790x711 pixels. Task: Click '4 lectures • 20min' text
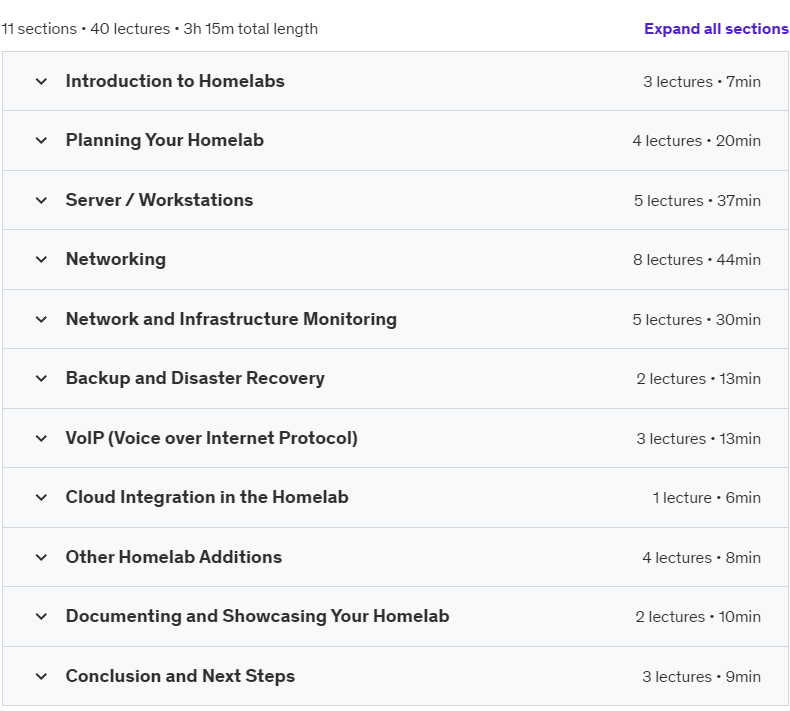[x=696, y=141]
